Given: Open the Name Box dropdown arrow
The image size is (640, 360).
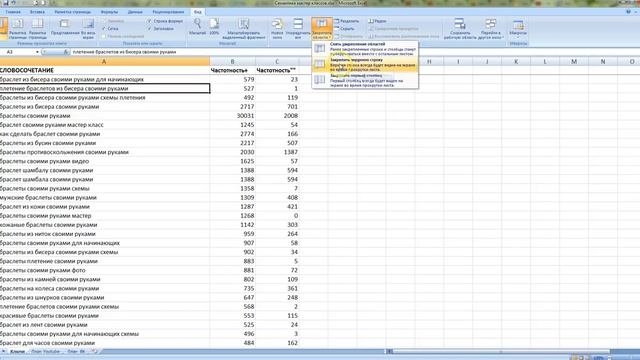Looking at the screenshot, I should pyautogui.click(x=37, y=52).
